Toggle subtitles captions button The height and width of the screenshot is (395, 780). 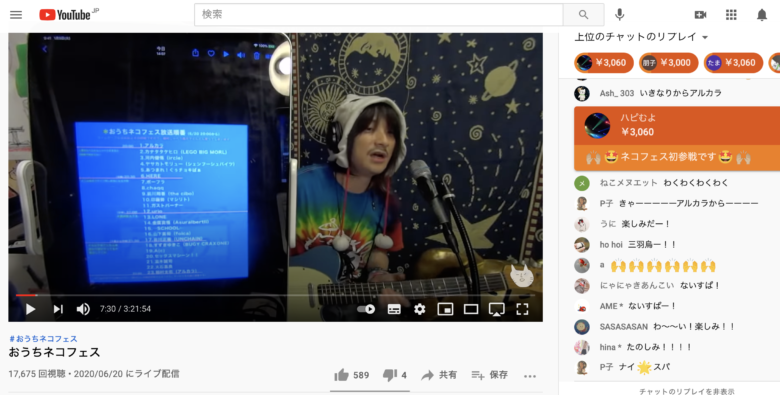point(394,309)
